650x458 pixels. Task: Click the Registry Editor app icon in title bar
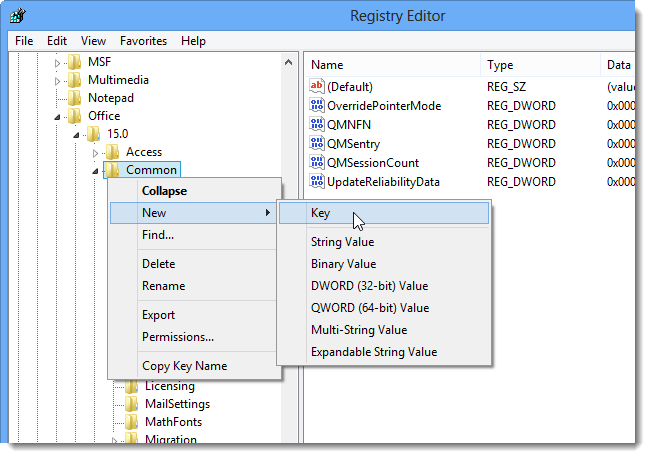(x=17, y=16)
